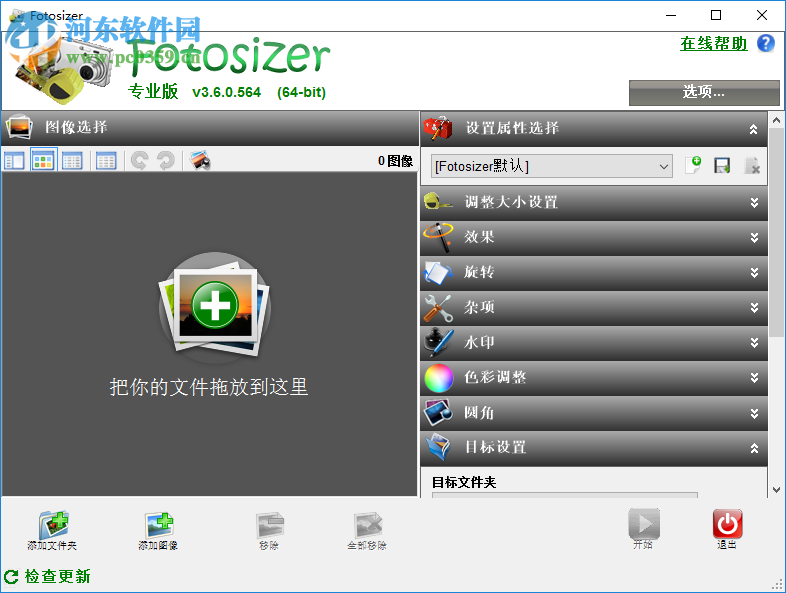This screenshot has width=786, height=593.
Task: Click the settings panel scrollbar down arrow
Action: point(776,489)
